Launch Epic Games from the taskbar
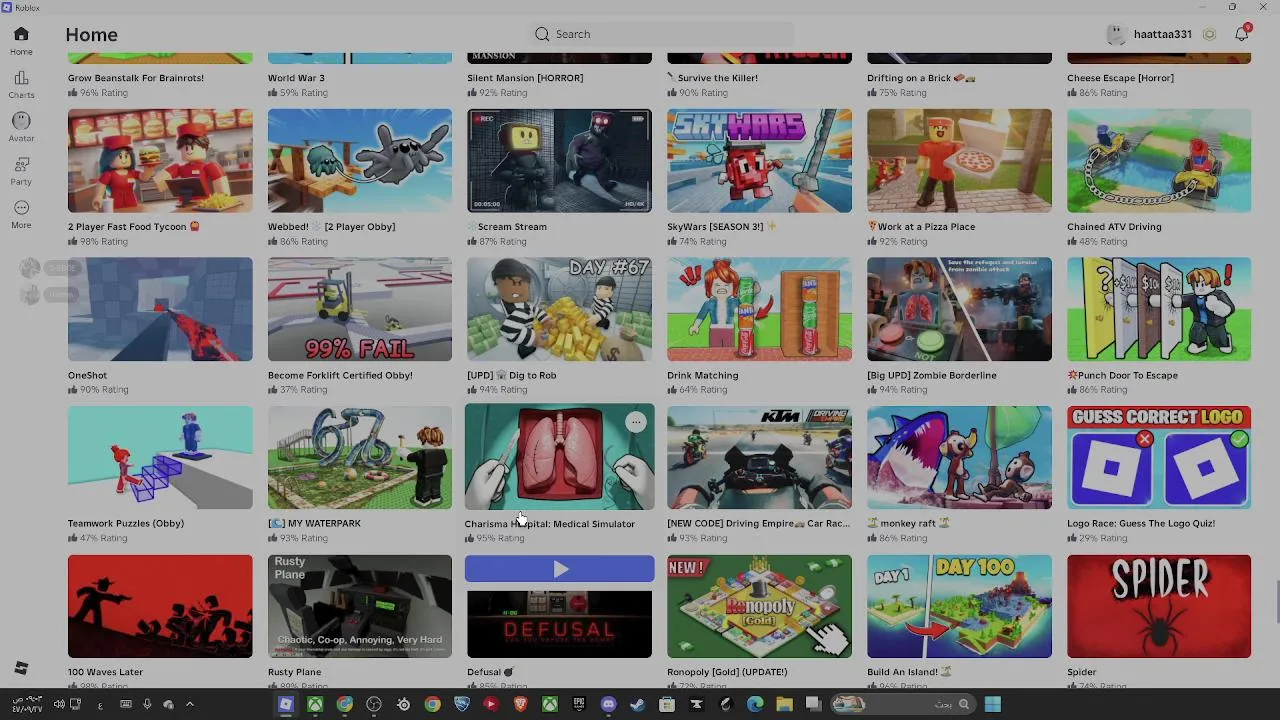1280x720 pixels. [x=579, y=704]
